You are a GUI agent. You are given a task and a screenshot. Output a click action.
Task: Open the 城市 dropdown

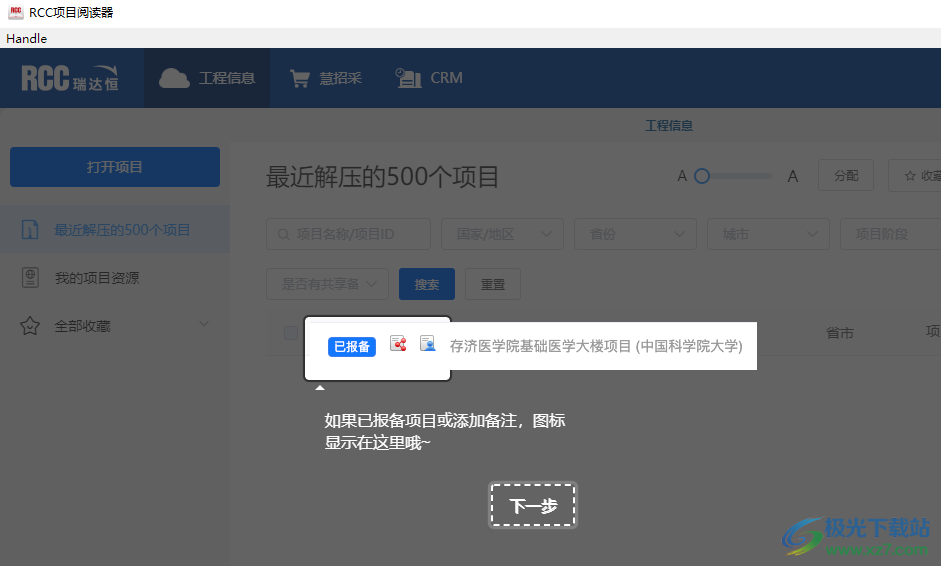click(x=769, y=234)
